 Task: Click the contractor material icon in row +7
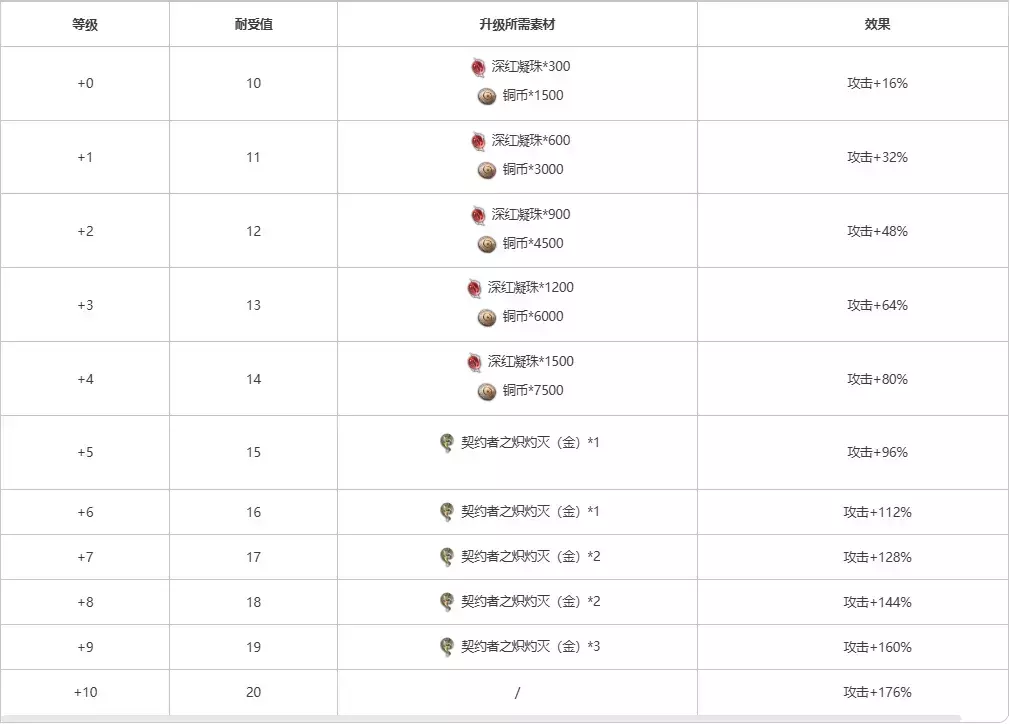tap(447, 557)
